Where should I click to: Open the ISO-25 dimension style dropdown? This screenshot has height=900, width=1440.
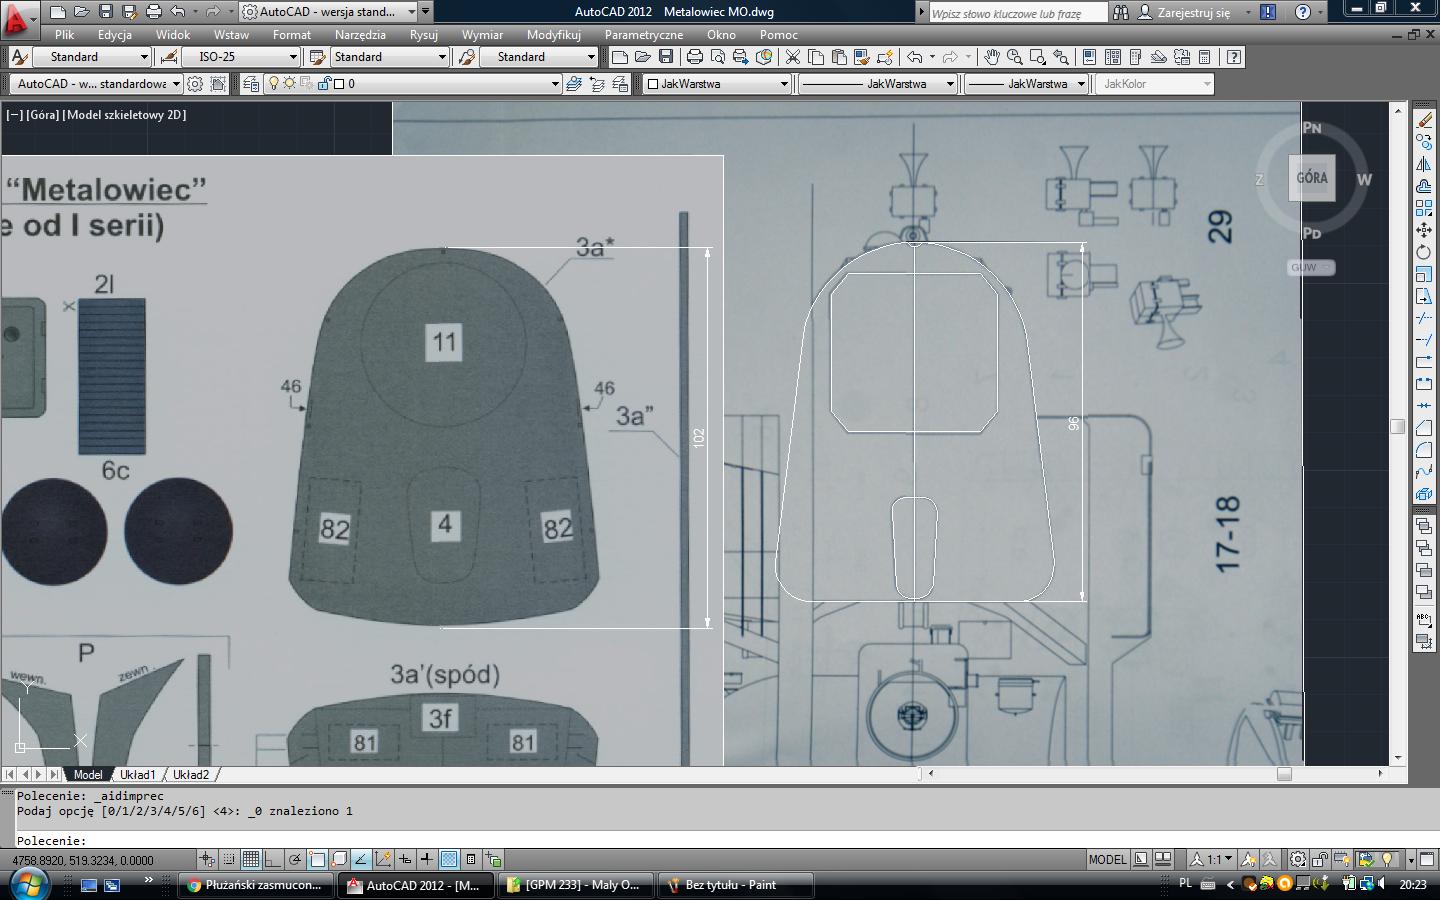(292, 57)
